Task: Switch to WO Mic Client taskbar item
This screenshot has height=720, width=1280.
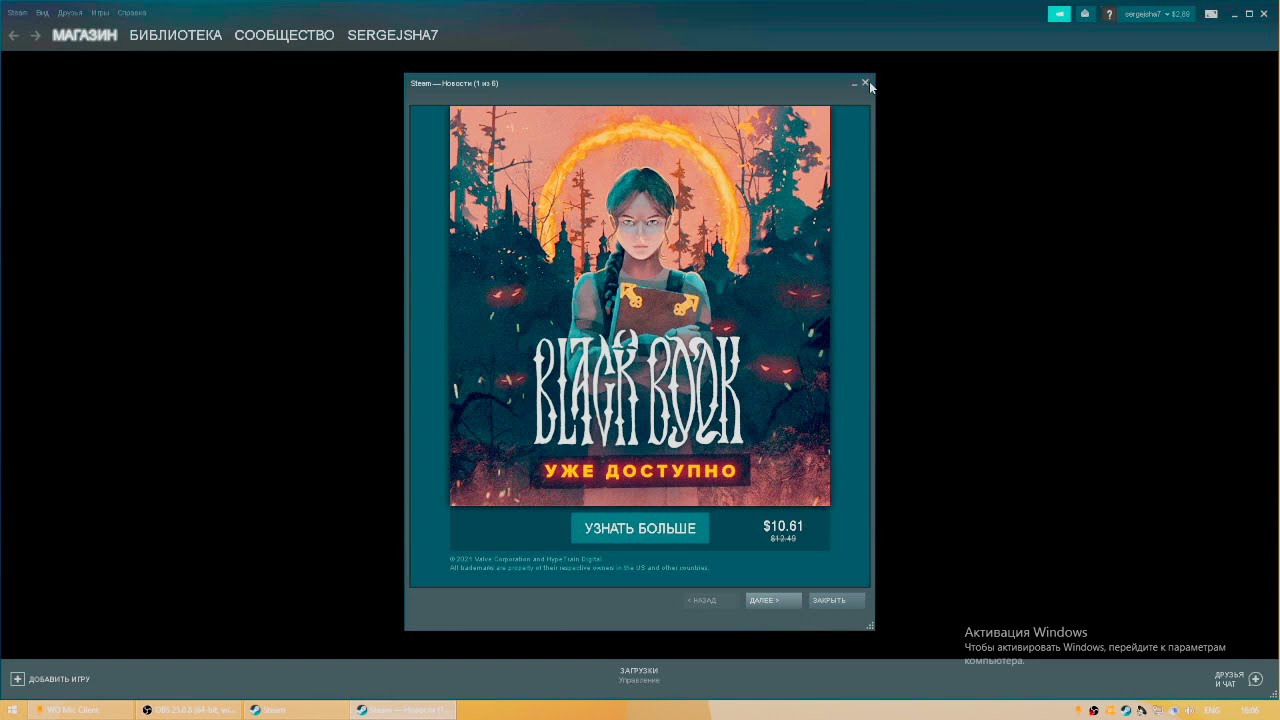Action: (80, 710)
